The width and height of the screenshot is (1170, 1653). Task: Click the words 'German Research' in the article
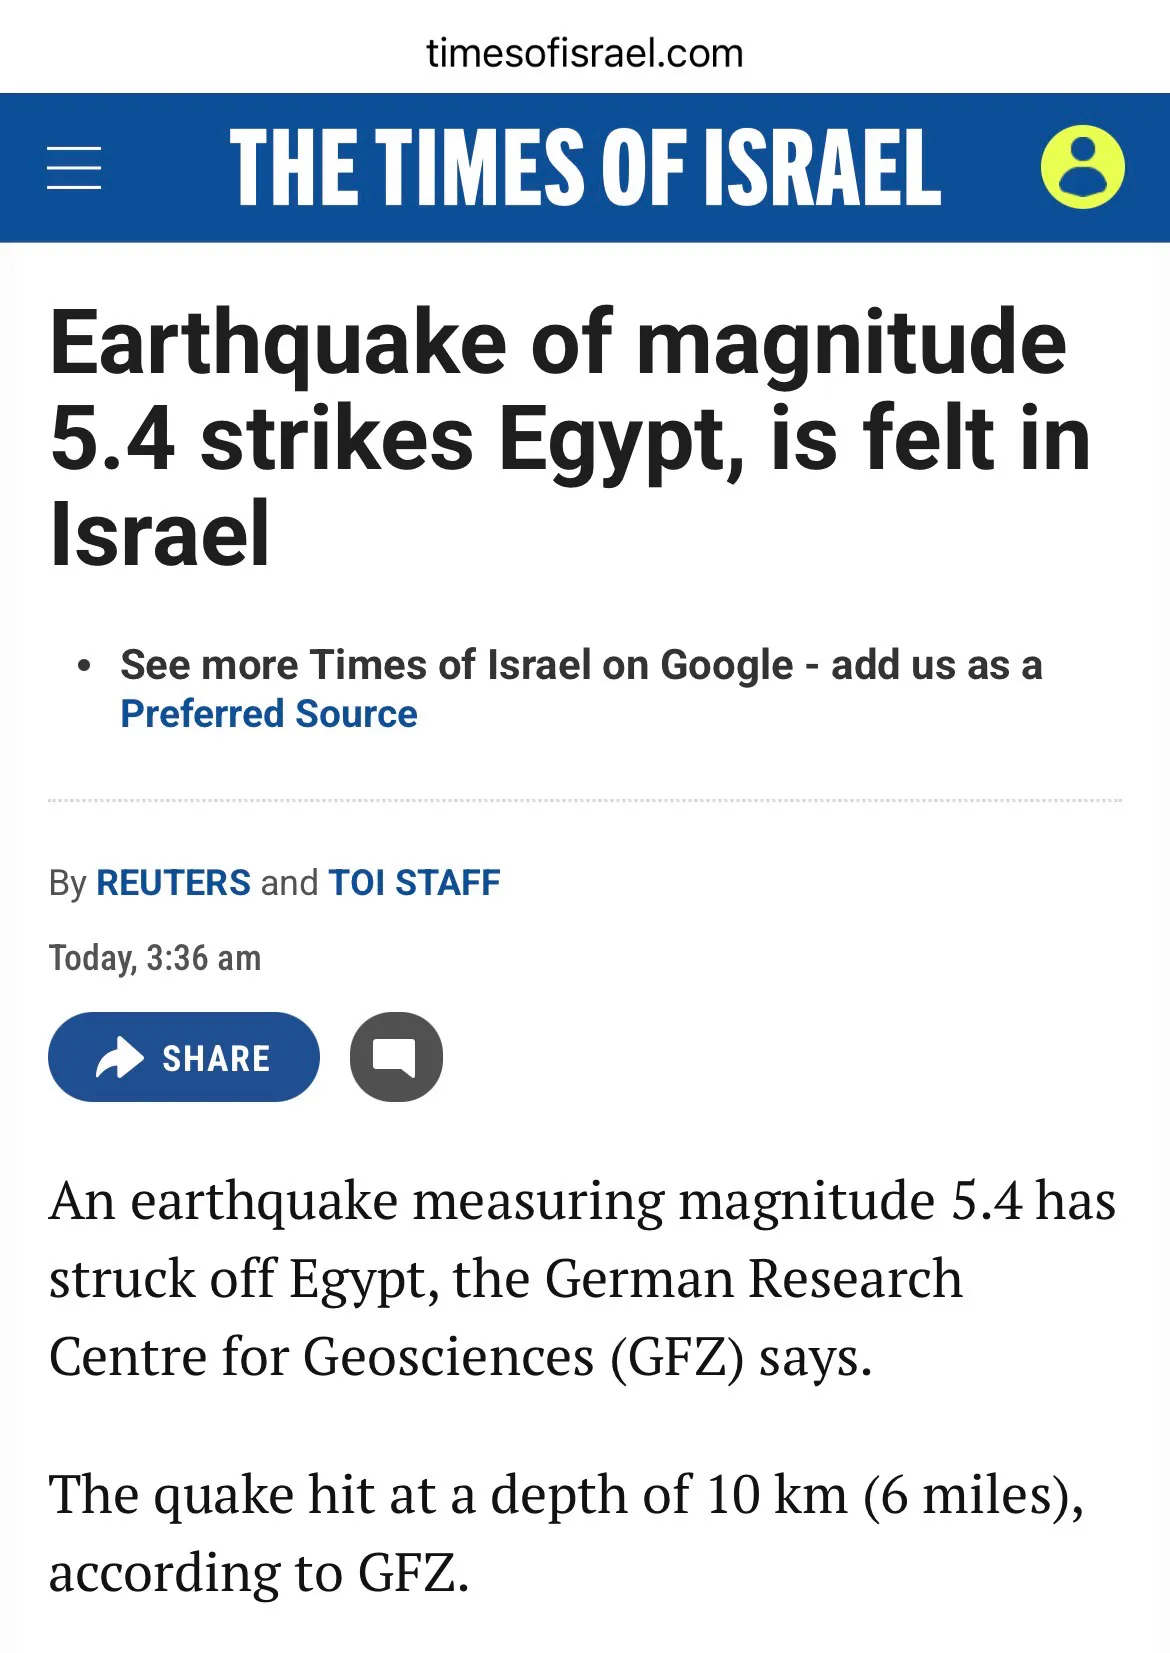[x=754, y=1278]
